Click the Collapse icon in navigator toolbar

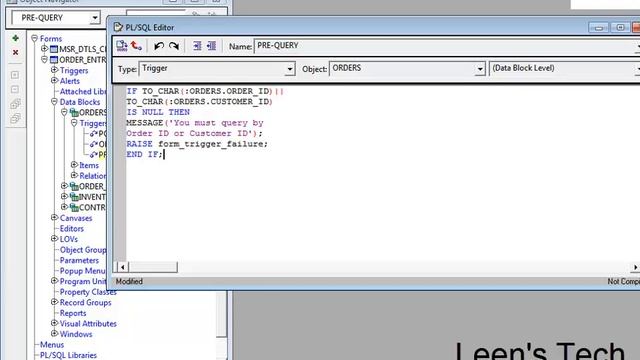[x=15, y=89]
